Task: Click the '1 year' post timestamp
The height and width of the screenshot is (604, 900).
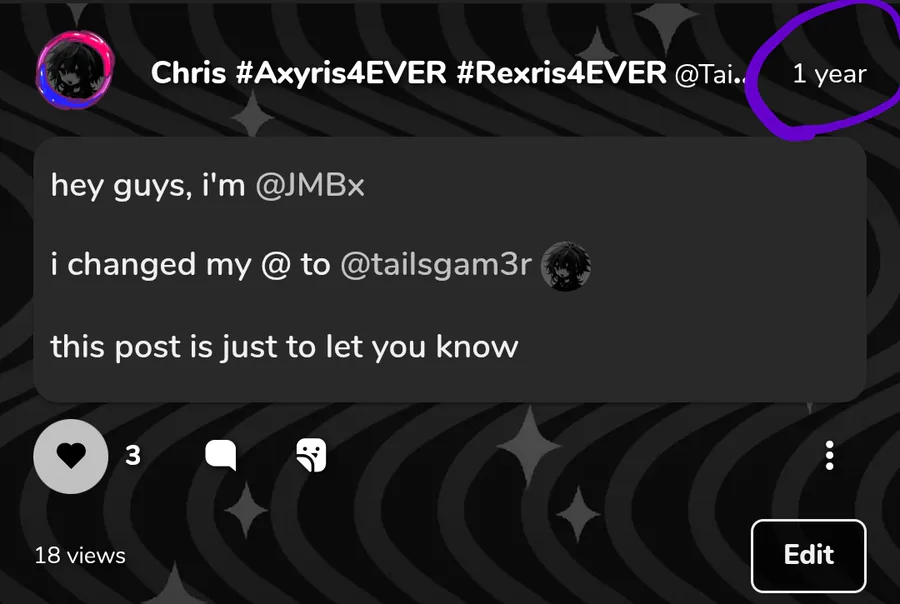Action: click(829, 74)
